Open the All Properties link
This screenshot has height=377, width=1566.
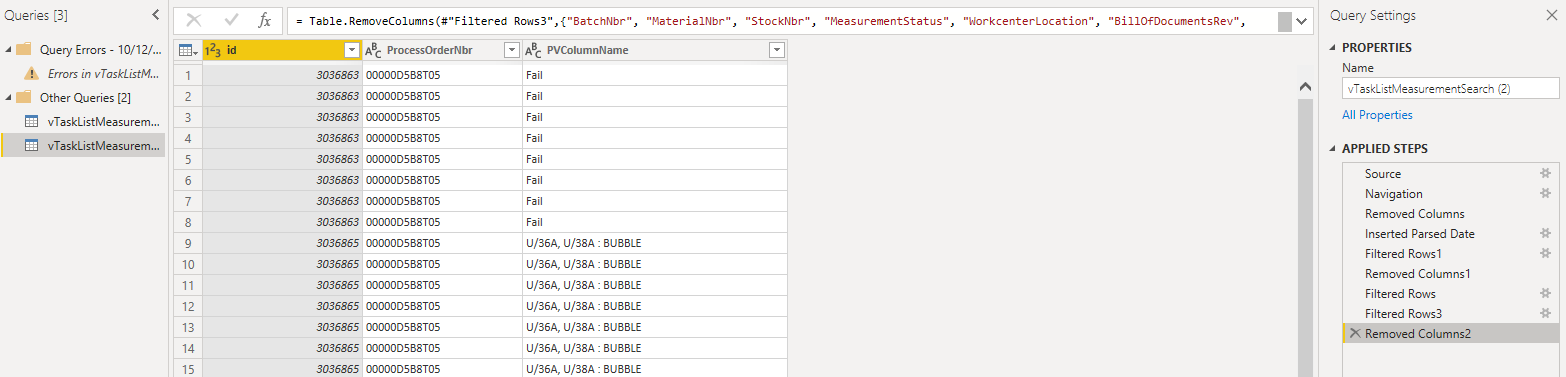coord(1377,115)
